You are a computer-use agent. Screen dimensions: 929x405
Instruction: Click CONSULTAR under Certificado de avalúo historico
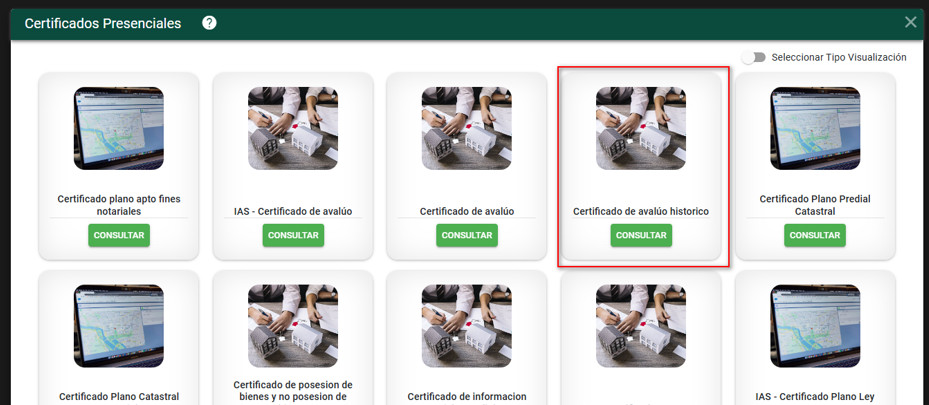[x=641, y=235]
